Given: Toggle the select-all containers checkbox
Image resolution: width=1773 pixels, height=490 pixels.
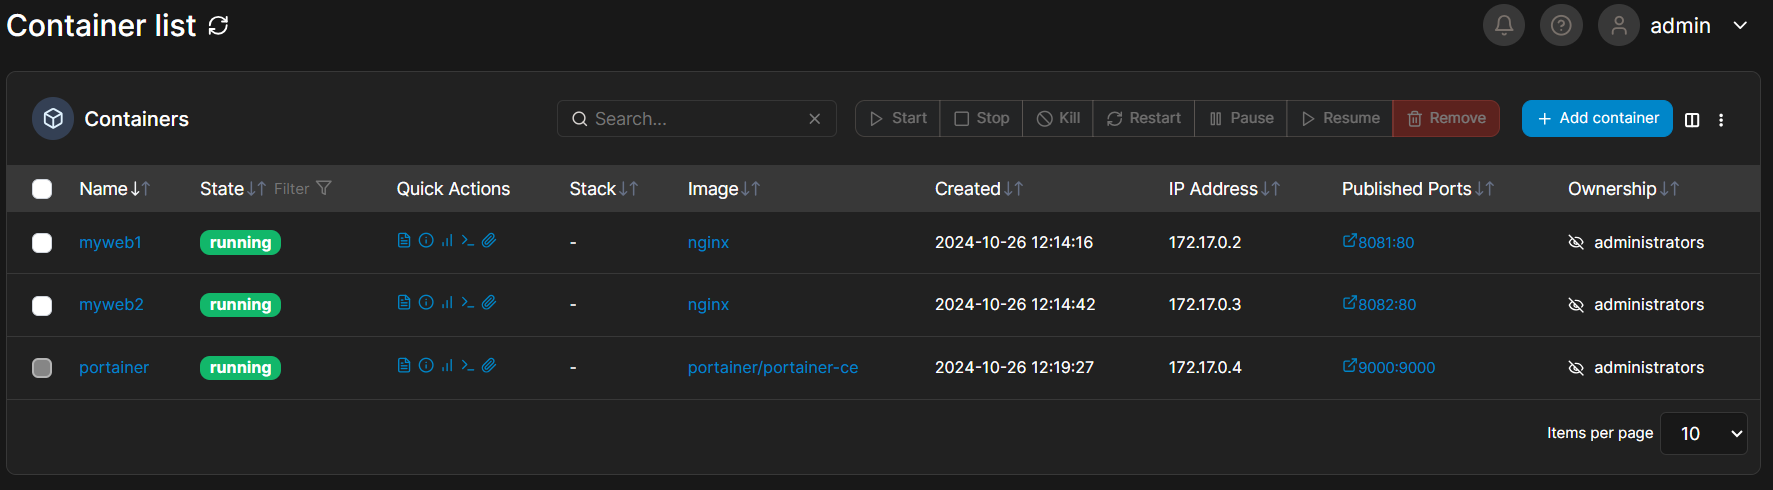Looking at the screenshot, I should [x=42, y=189].
